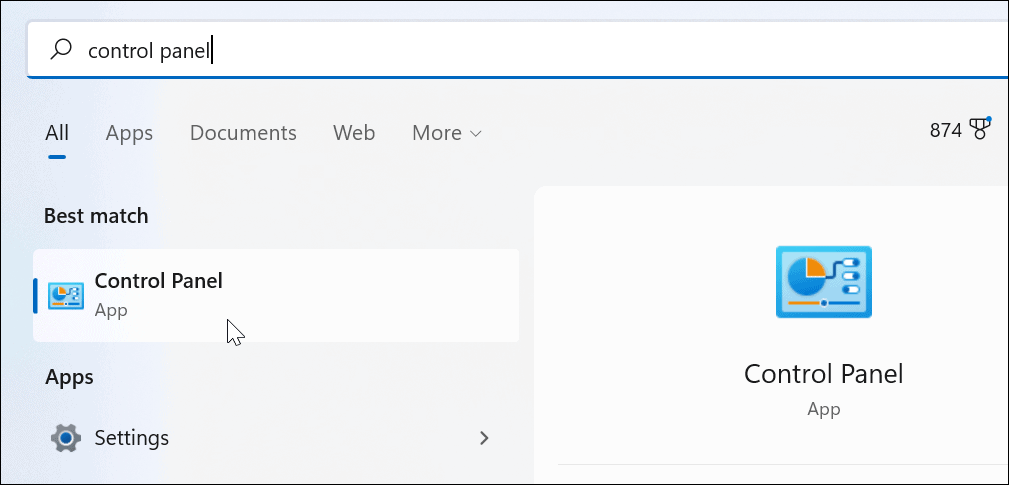Click the Apps section heading above Settings

coord(69,377)
